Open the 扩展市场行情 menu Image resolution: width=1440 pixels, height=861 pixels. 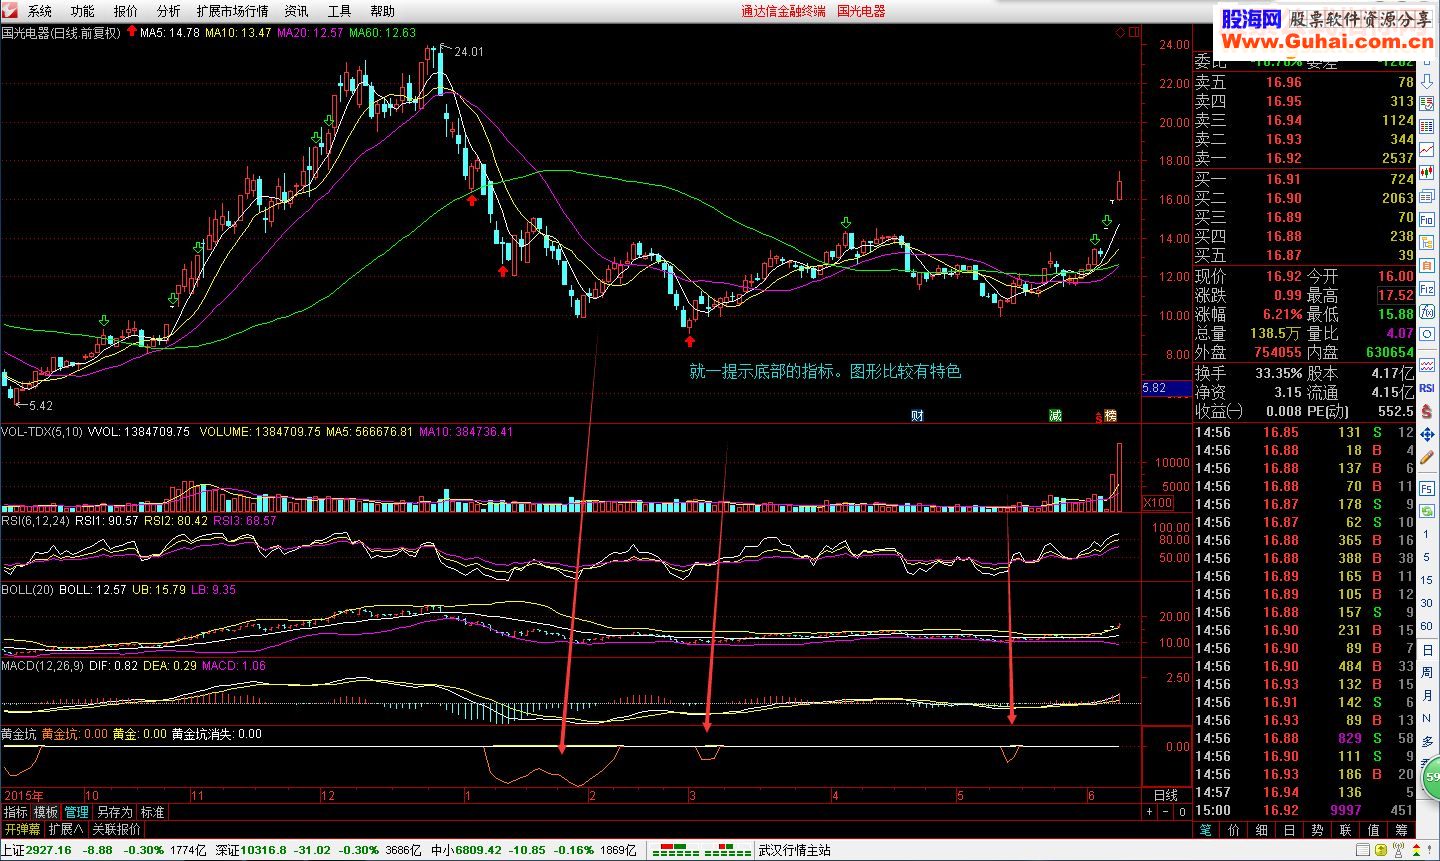[233, 11]
